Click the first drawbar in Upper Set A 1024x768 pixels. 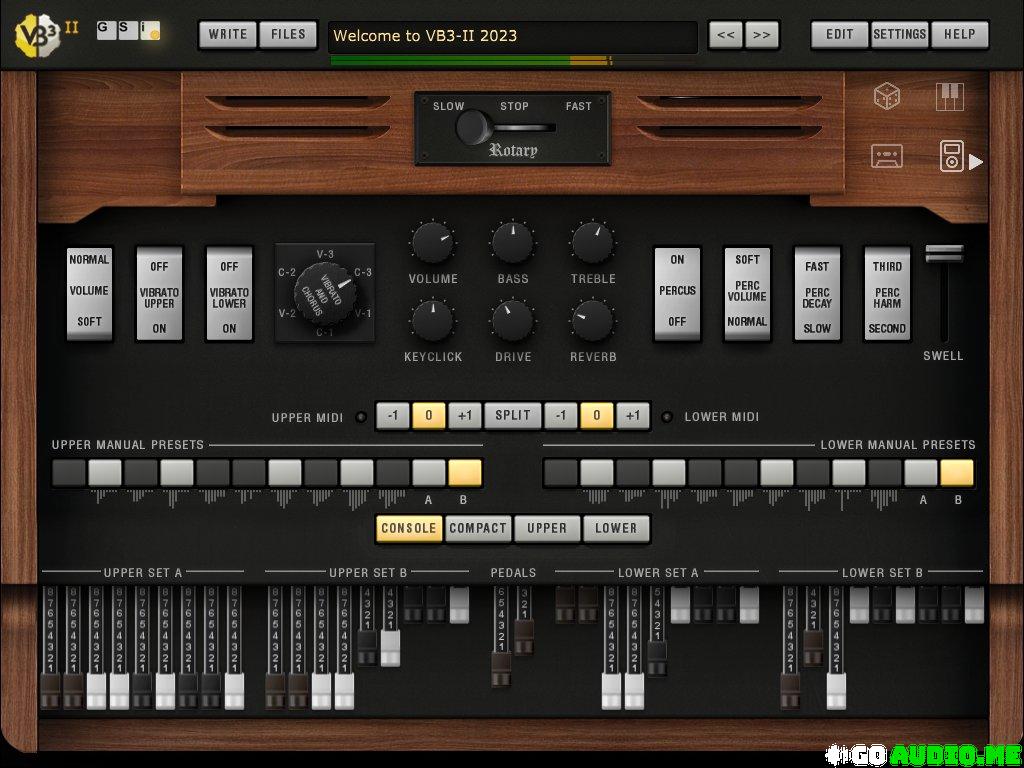click(50, 692)
